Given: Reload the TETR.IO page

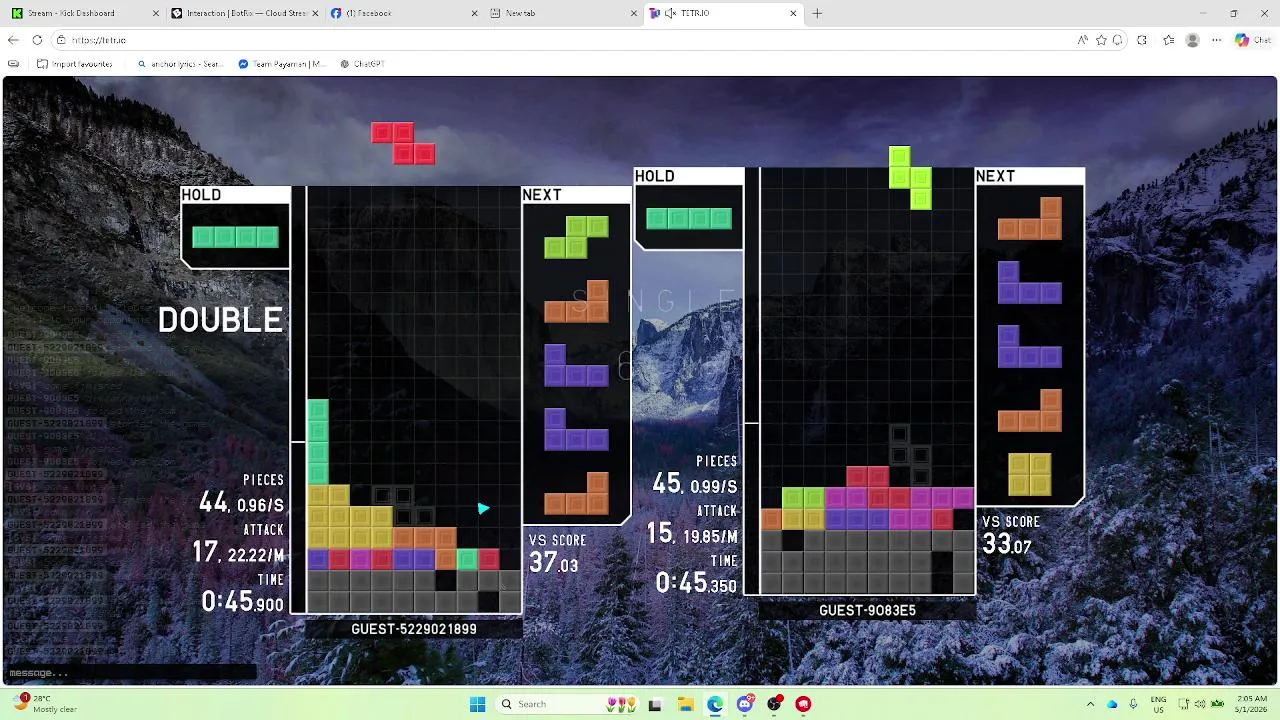Looking at the screenshot, I should tap(37, 40).
